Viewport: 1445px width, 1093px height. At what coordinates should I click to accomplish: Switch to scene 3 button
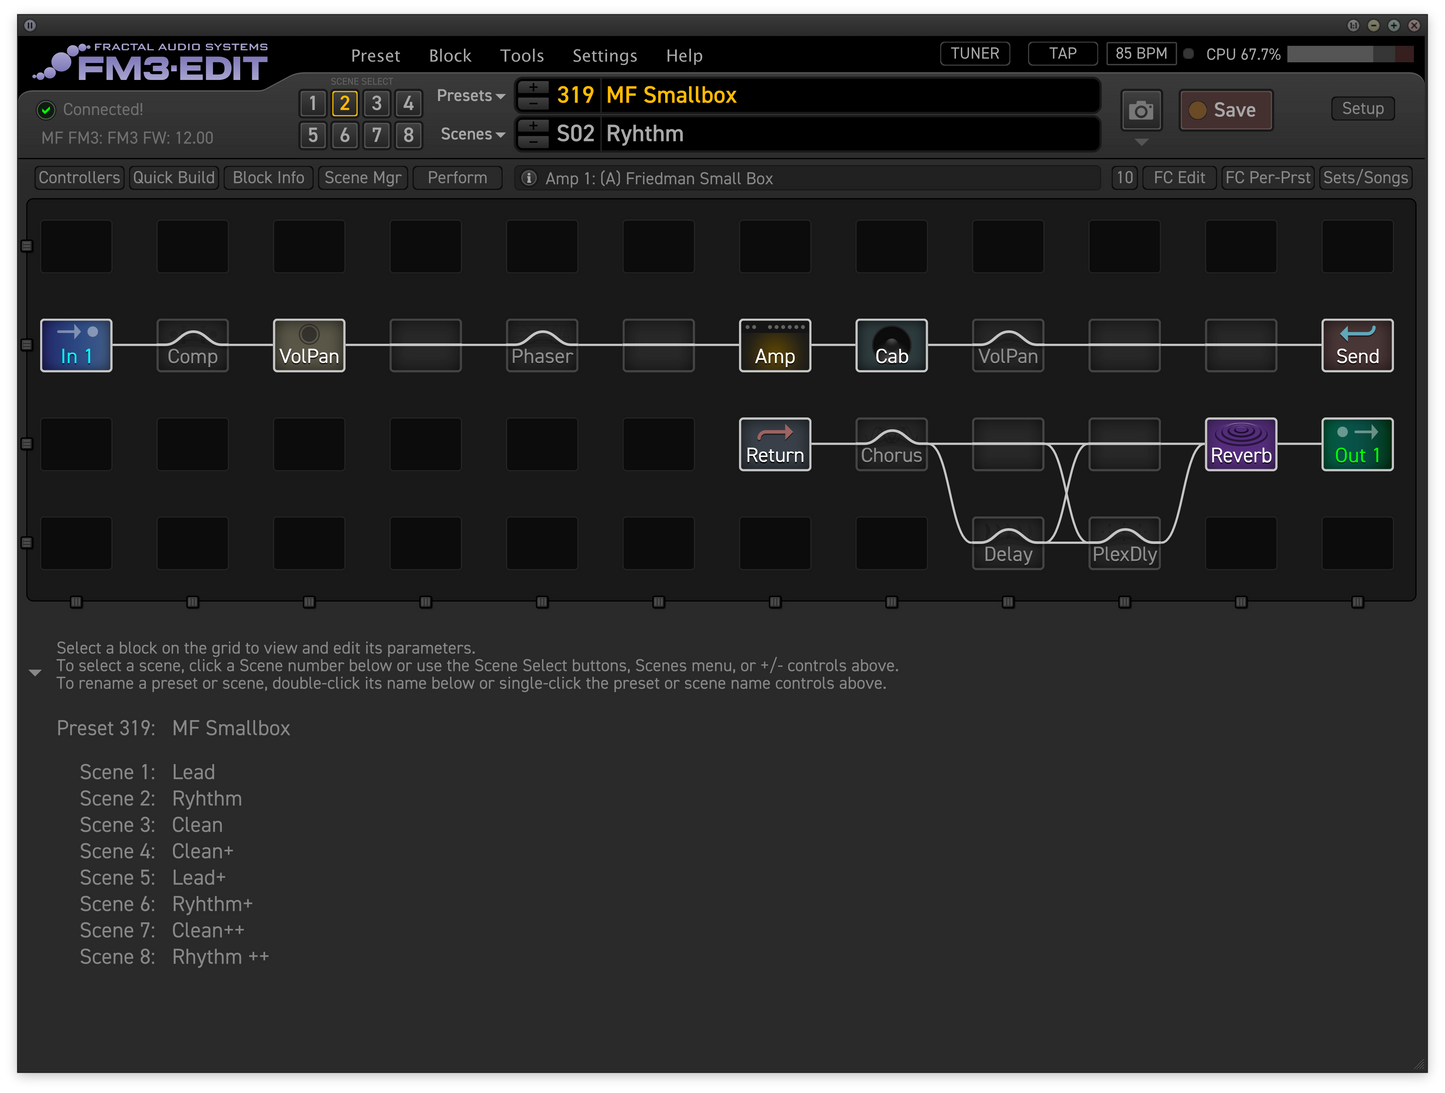pyautogui.click(x=377, y=103)
